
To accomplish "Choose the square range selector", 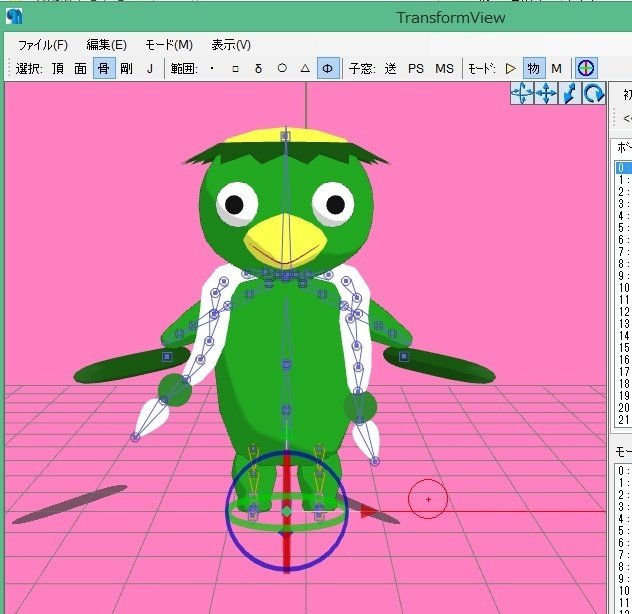I will click(235, 69).
